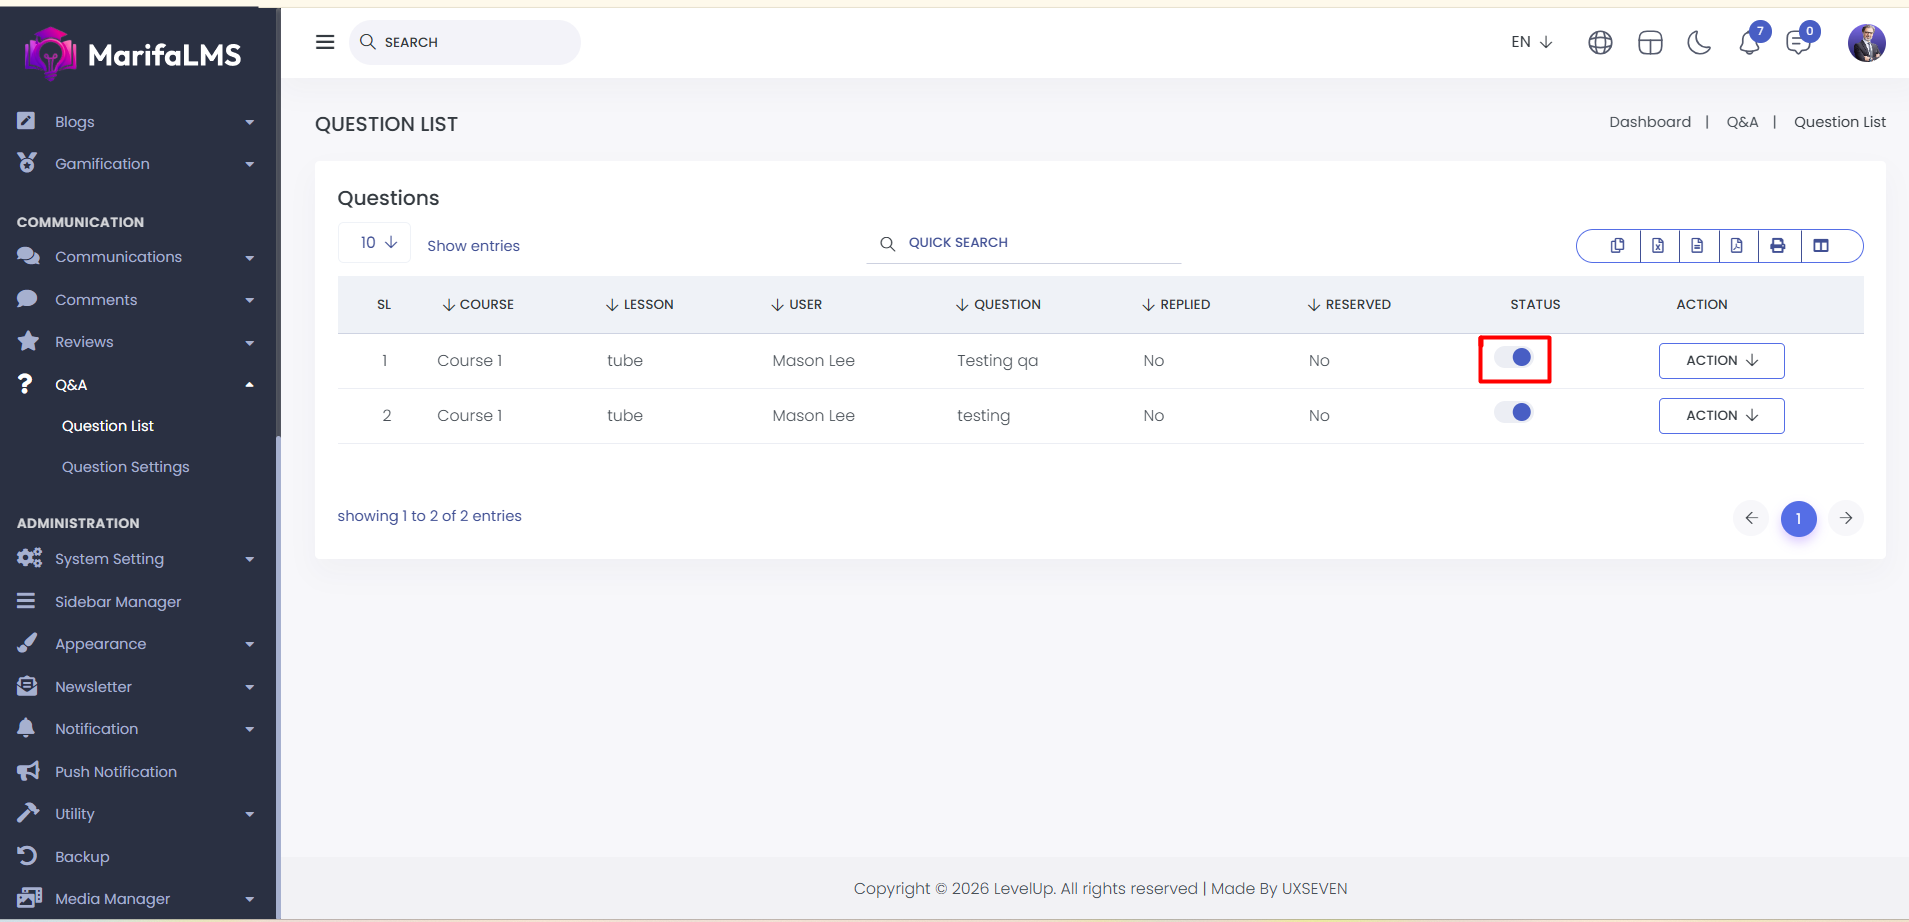Expand the System Setting menu
The height and width of the screenshot is (922, 1909).
pyautogui.click(x=135, y=559)
